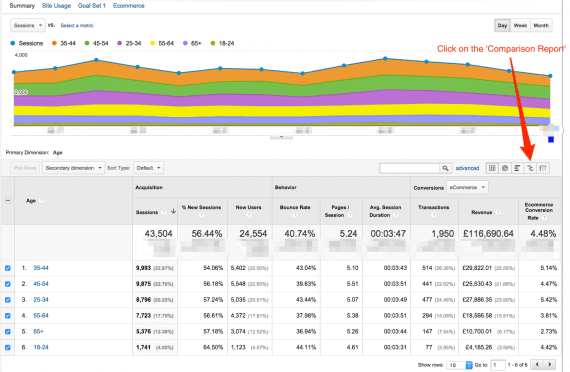Image resolution: width=570 pixels, height=372 pixels.
Task: Uncheck the 65+ row checkbox
Action: 8,332
